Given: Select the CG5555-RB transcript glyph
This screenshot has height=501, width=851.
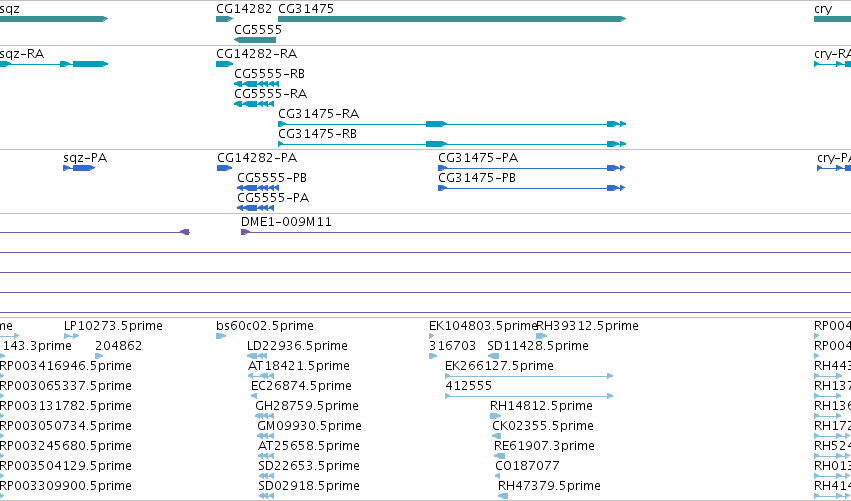Looking at the screenshot, I should click(x=256, y=84).
